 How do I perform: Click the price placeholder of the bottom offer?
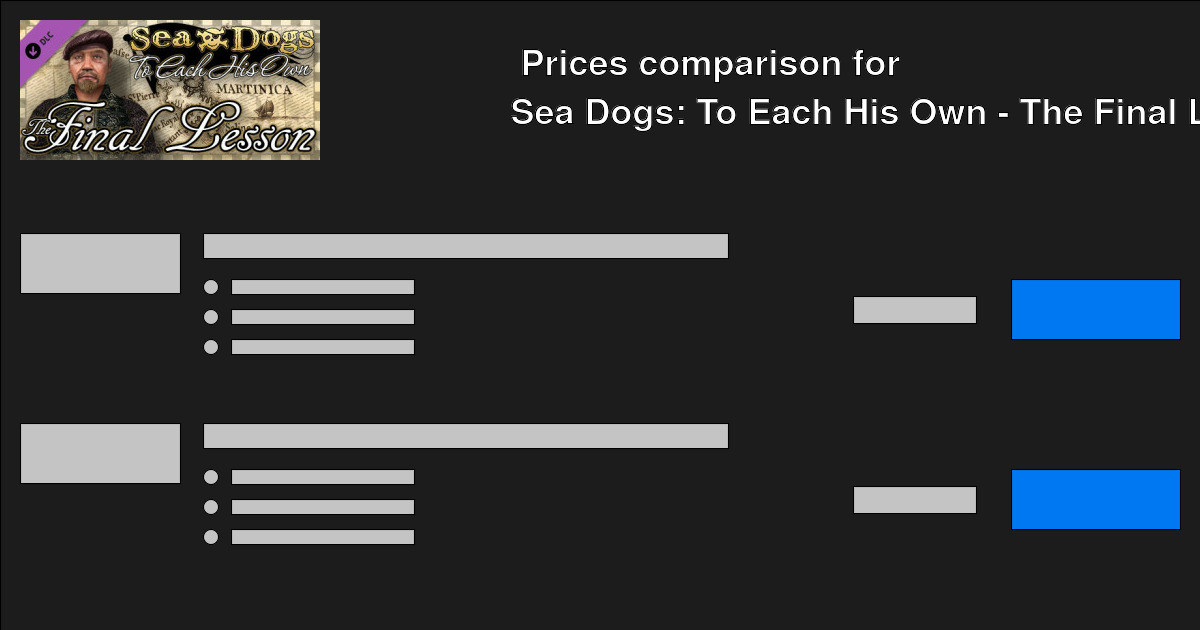914,499
